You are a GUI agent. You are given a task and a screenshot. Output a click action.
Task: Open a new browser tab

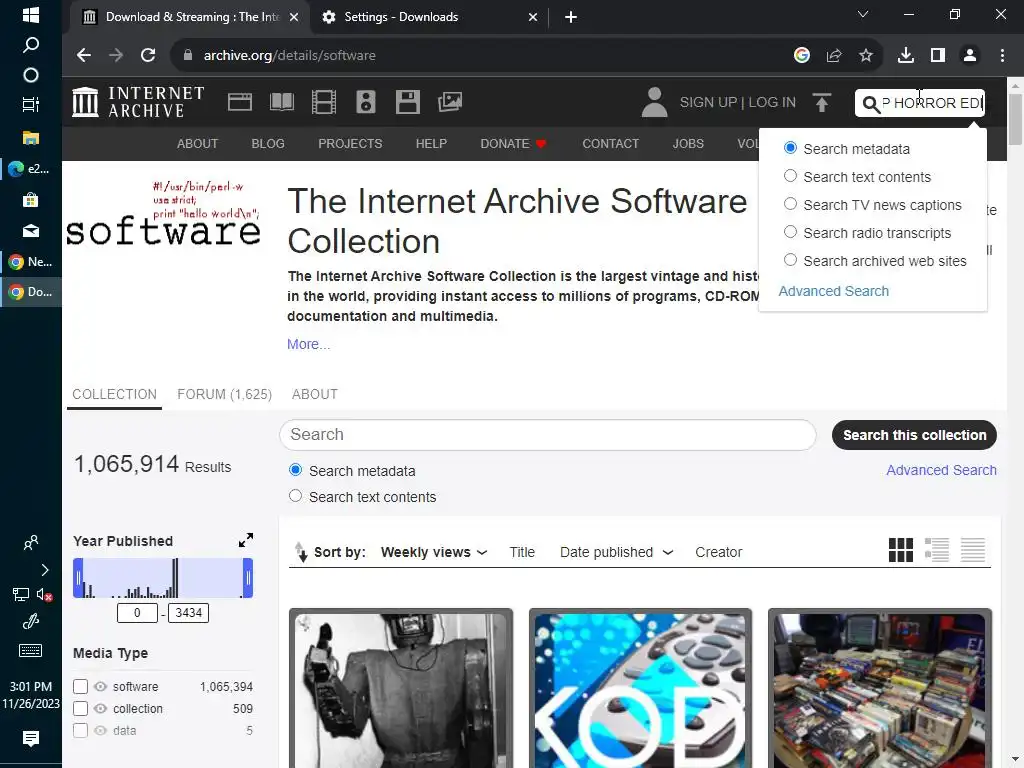click(x=571, y=17)
